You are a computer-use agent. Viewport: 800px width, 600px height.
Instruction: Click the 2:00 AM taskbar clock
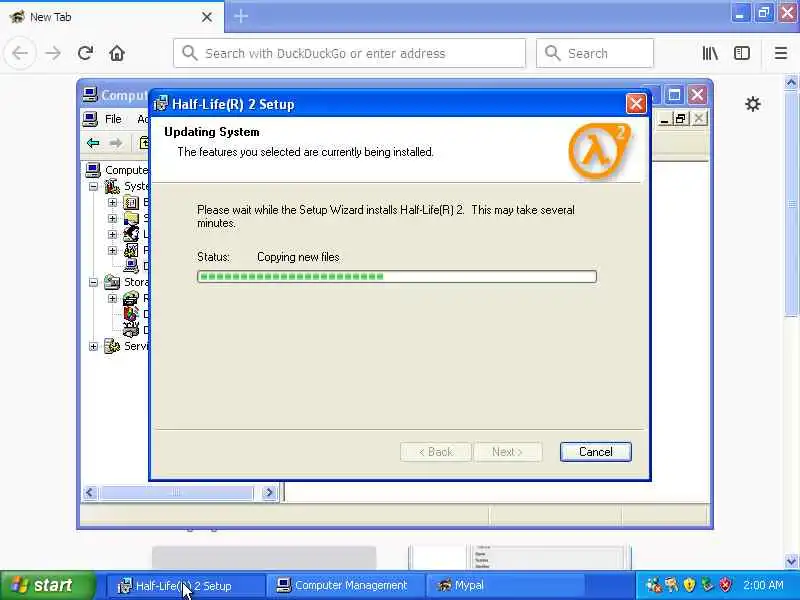[x=763, y=585]
